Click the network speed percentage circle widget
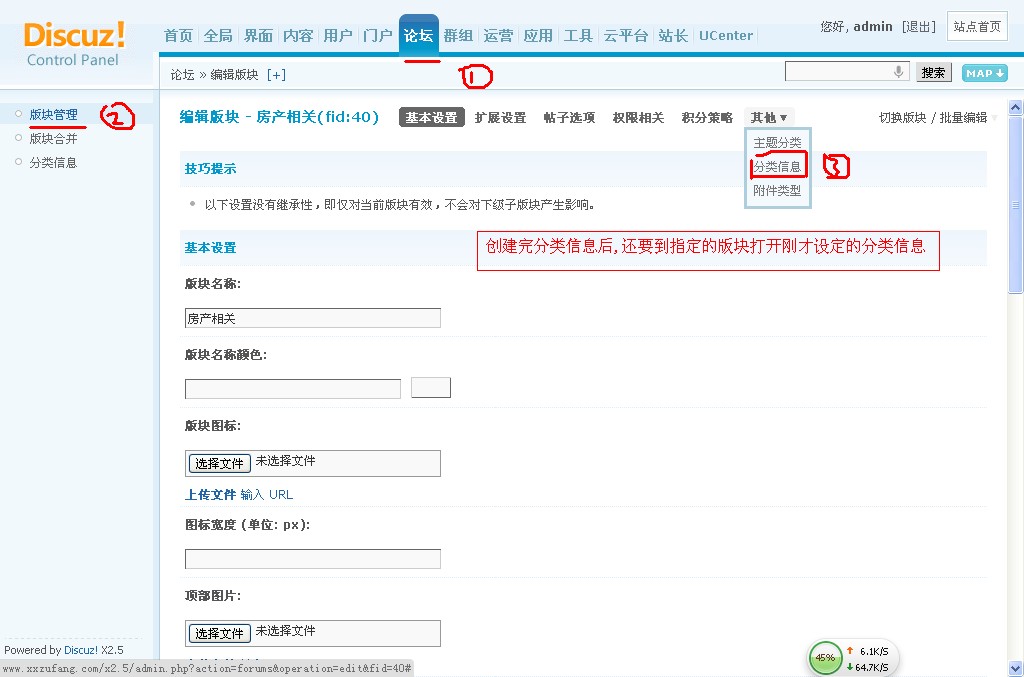Screen dimensions: 1024x677 [824, 657]
